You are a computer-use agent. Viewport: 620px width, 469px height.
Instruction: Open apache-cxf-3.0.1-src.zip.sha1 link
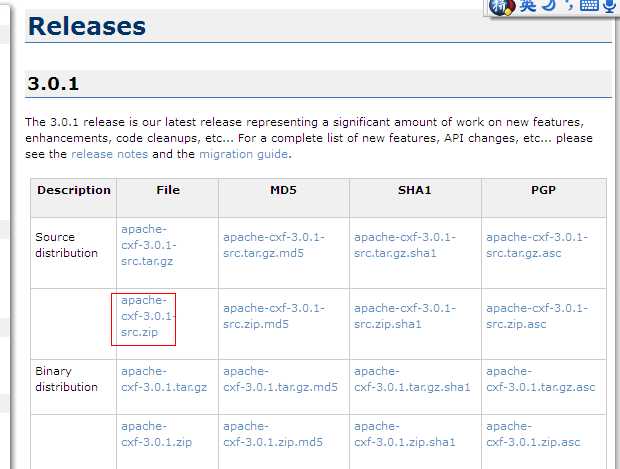tap(405, 316)
